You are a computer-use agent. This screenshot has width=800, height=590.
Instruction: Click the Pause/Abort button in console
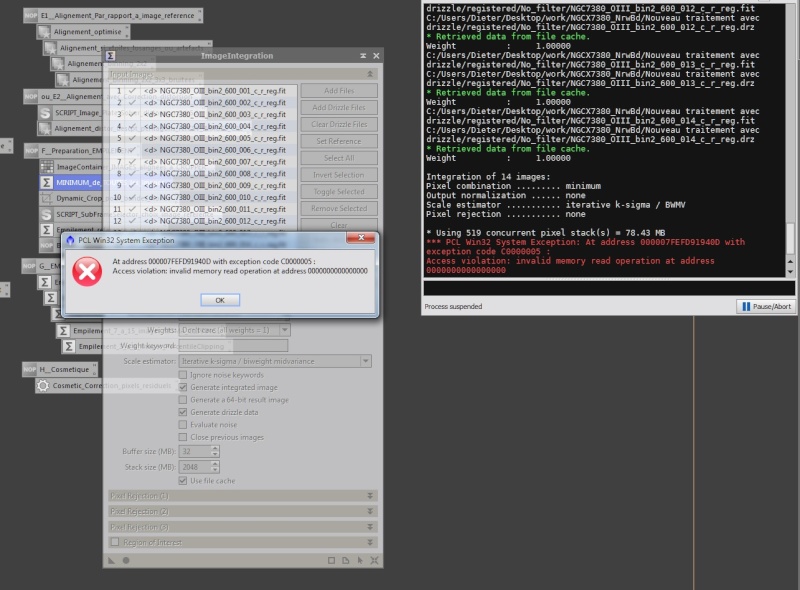[766, 306]
